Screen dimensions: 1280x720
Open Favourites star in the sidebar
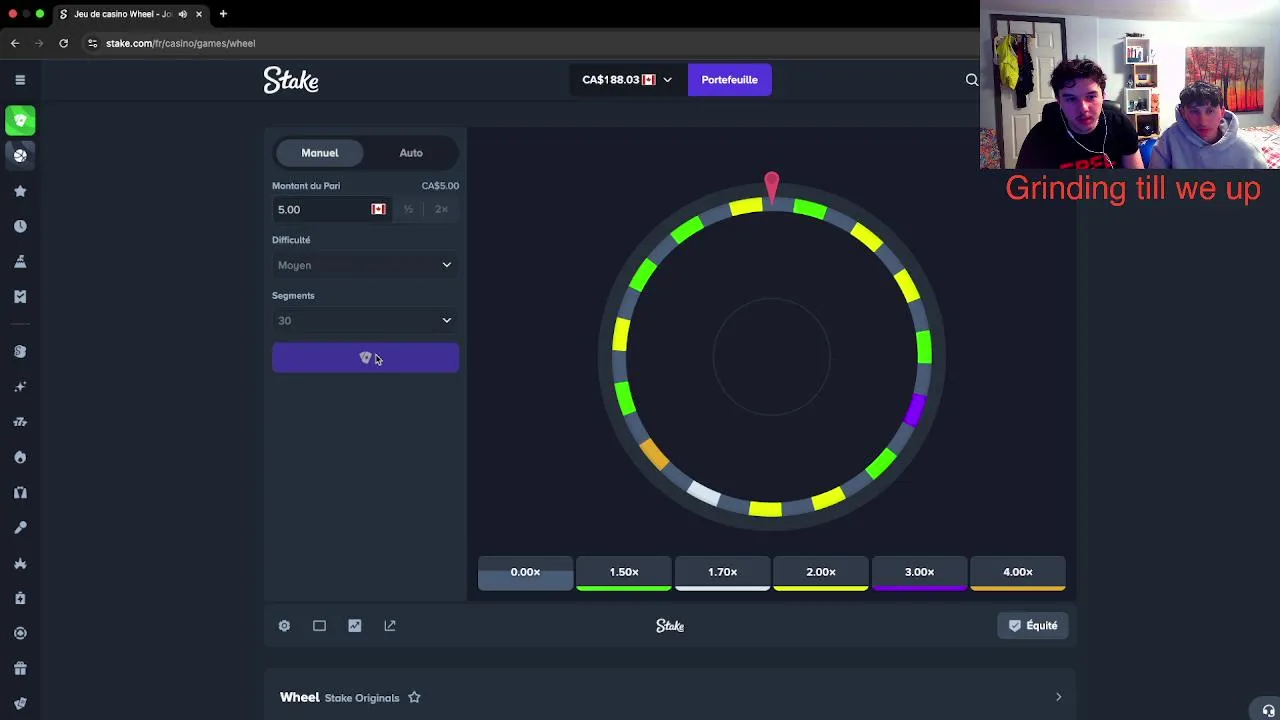click(x=20, y=191)
